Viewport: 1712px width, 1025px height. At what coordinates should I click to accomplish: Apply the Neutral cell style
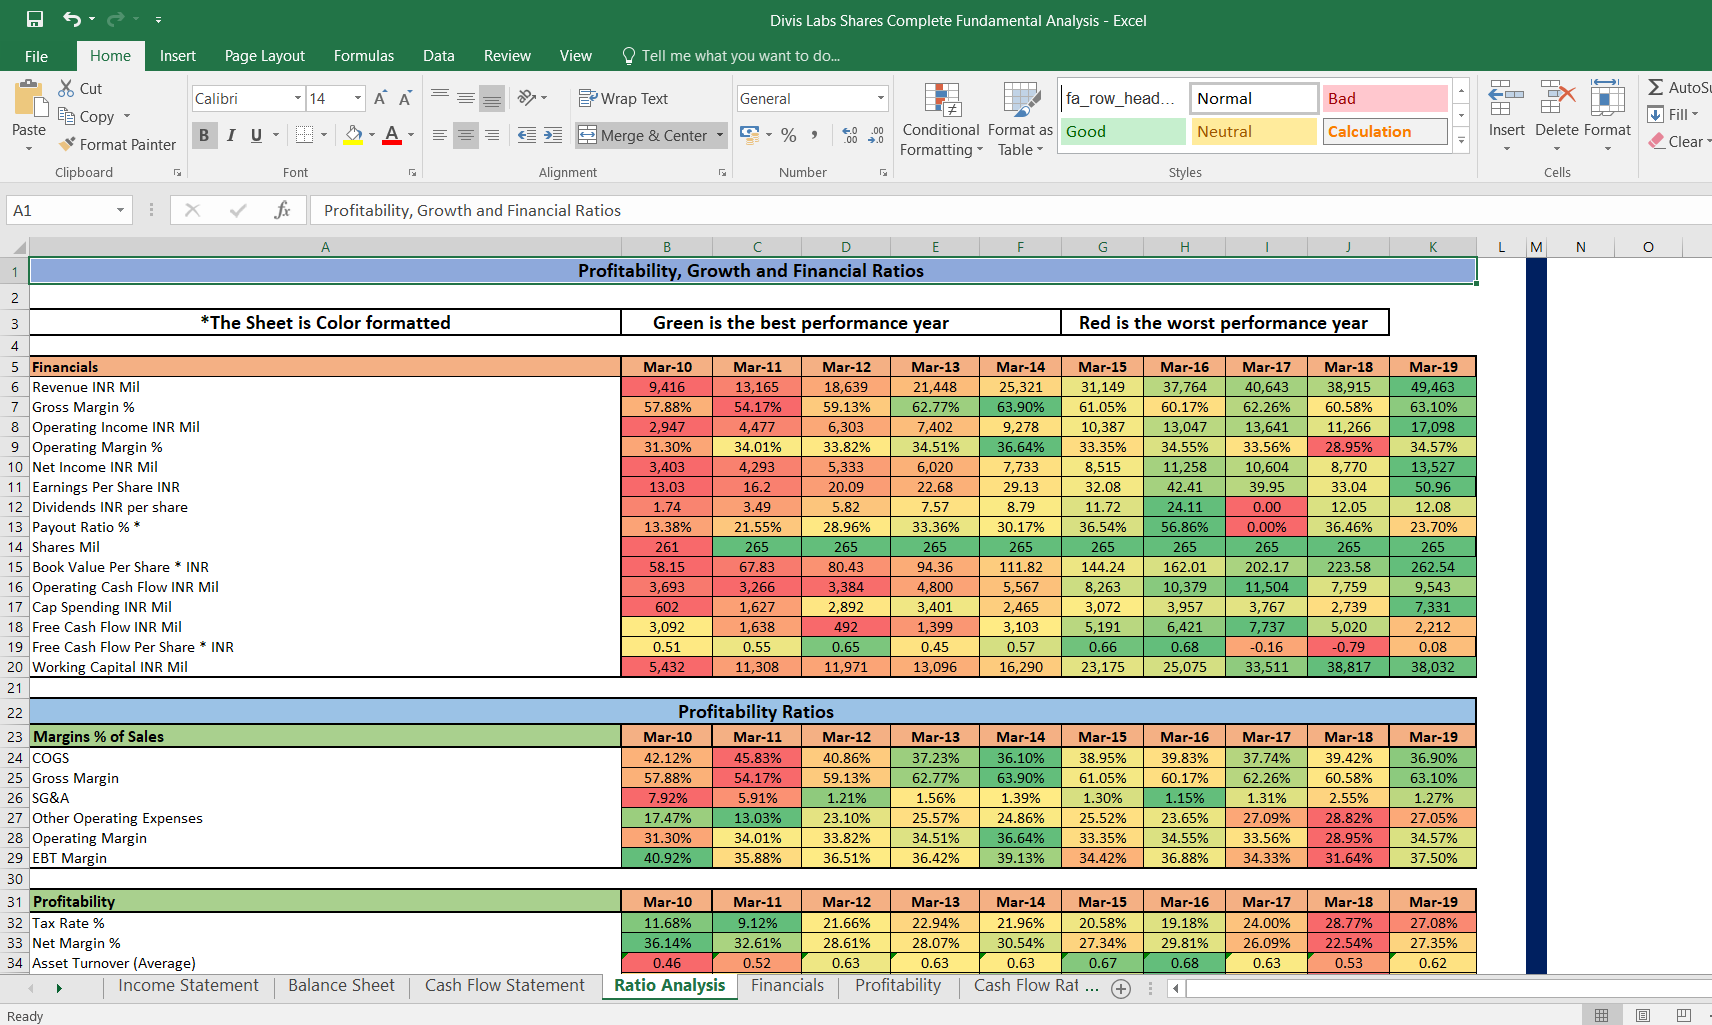[1254, 131]
